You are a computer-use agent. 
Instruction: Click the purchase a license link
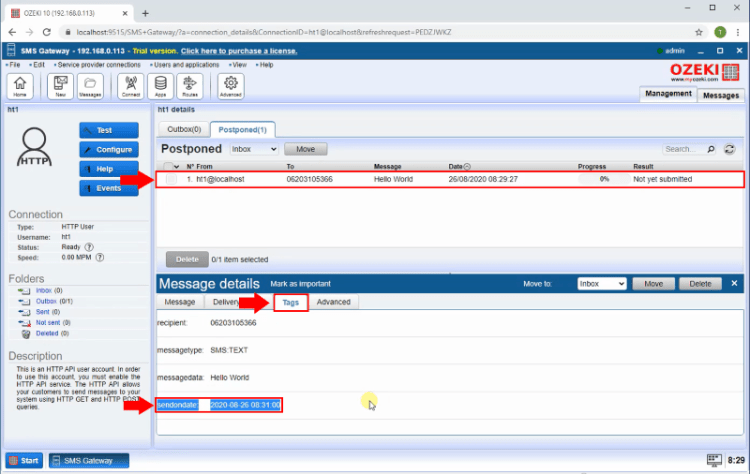[x=239, y=51]
